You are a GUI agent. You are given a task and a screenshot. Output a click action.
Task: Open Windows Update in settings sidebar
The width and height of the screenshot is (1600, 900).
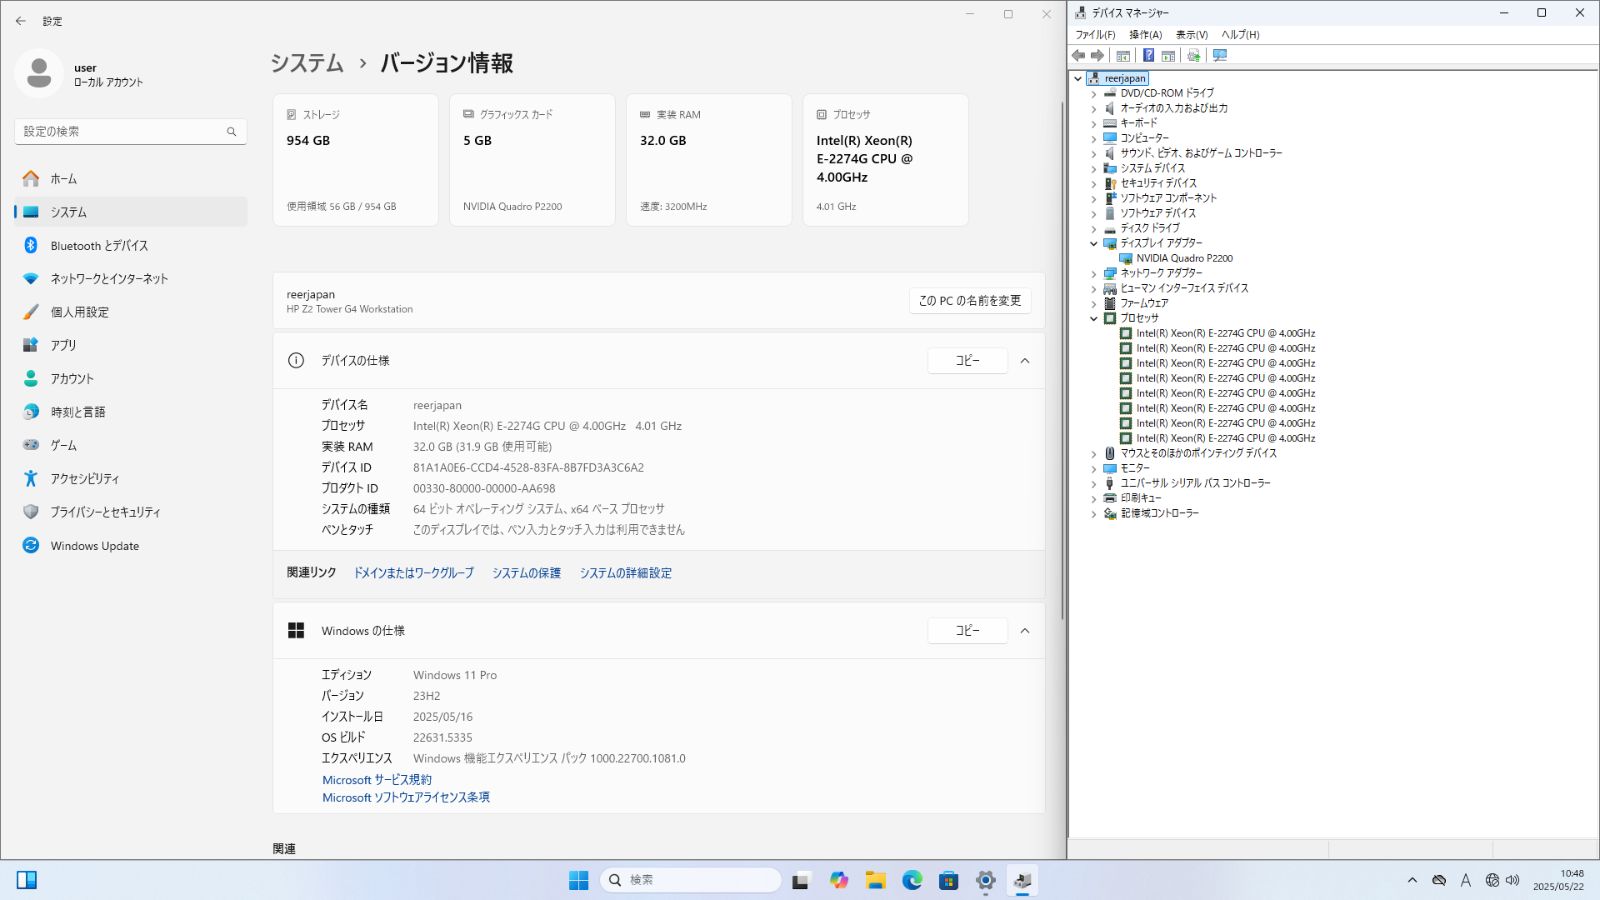[131, 546]
